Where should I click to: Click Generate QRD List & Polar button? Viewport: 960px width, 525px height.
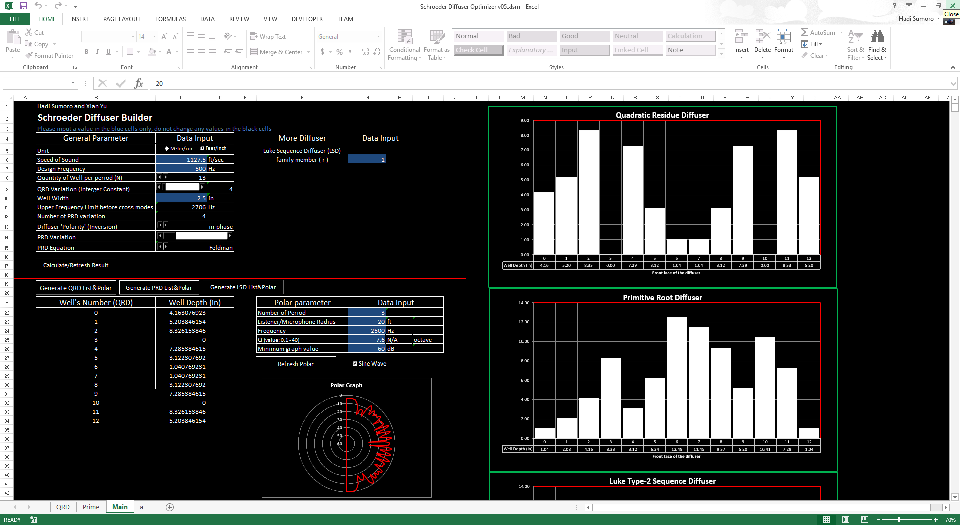[x=76, y=287]
